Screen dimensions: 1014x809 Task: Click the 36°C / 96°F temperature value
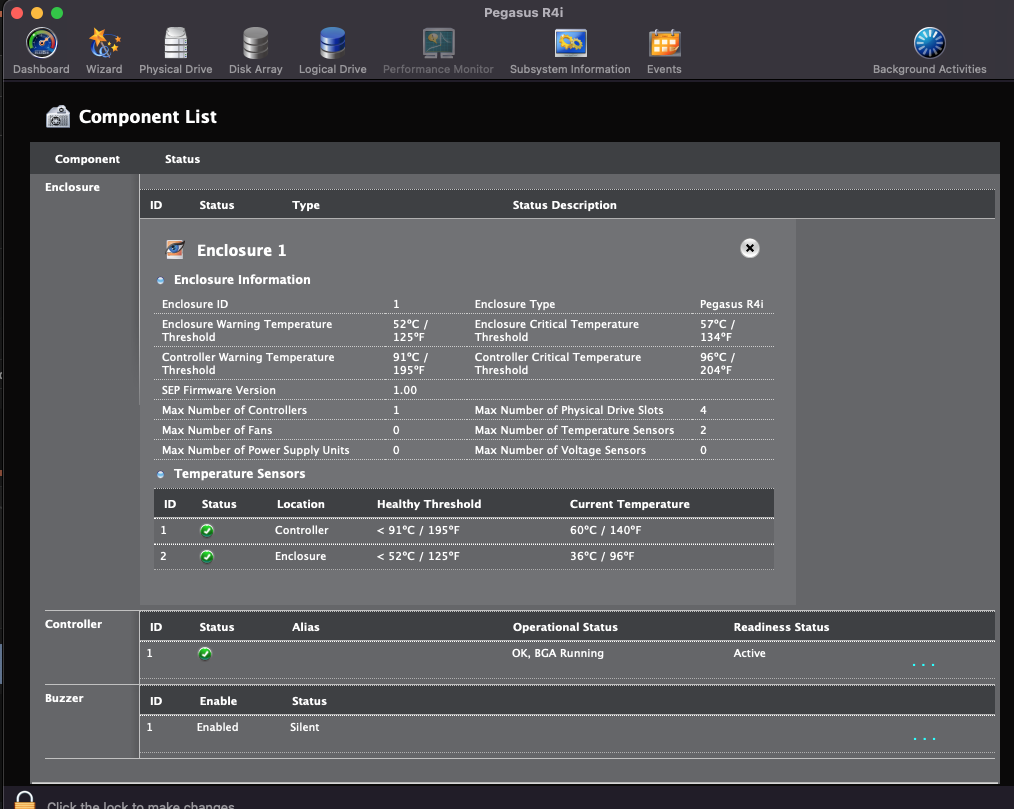(601, 556)
